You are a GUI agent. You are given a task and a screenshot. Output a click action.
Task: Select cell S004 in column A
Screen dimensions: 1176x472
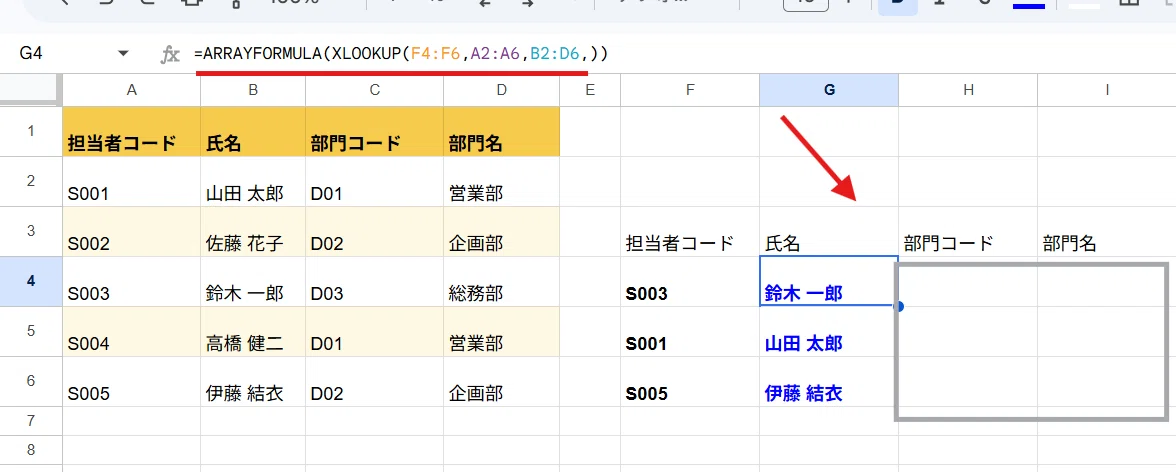click(x=131, y=332)
